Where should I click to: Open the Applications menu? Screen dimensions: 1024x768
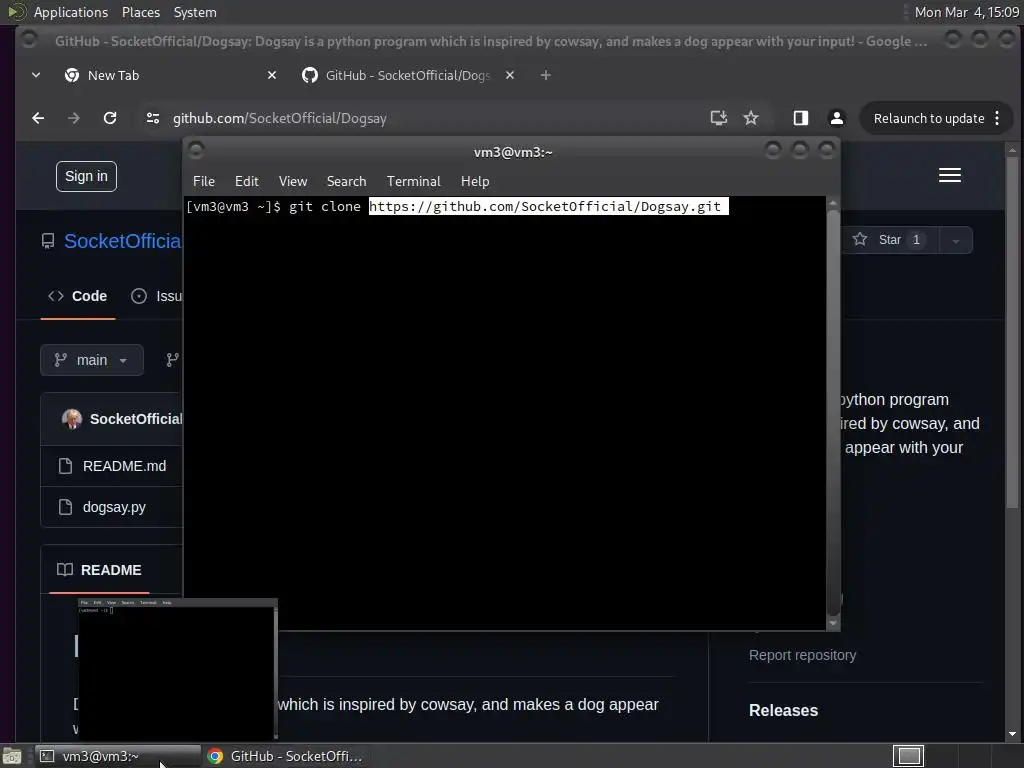tap(62, 12)
